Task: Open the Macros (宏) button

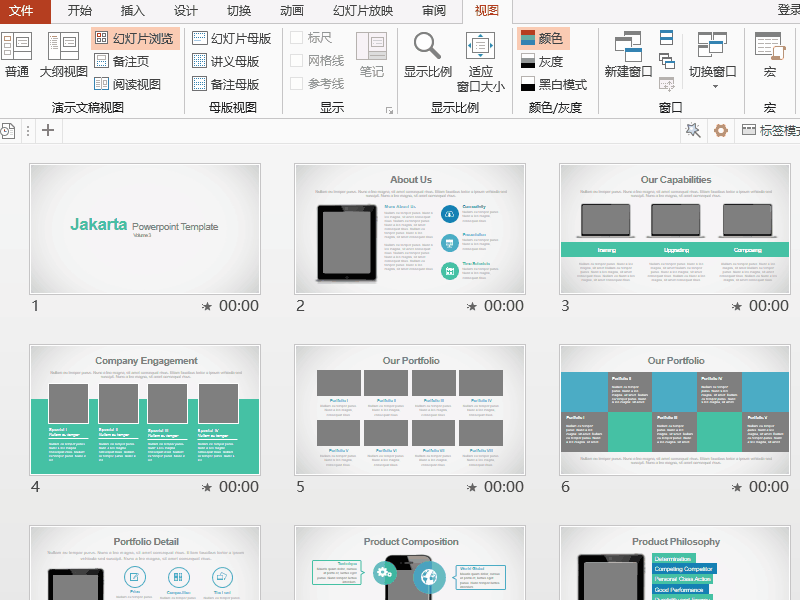Action: (x=770, y=55)
